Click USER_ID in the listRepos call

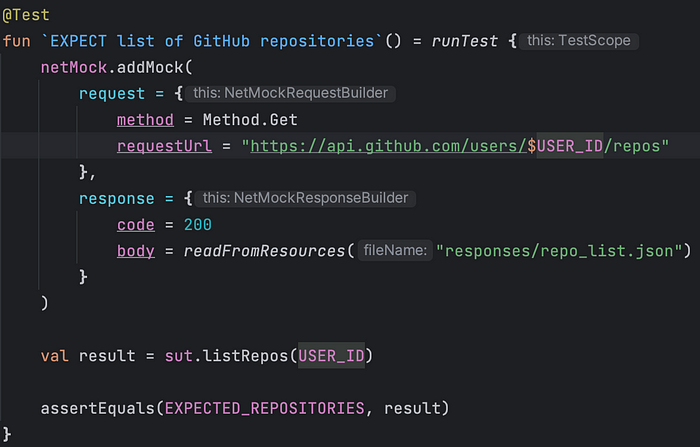pos(331,356)
